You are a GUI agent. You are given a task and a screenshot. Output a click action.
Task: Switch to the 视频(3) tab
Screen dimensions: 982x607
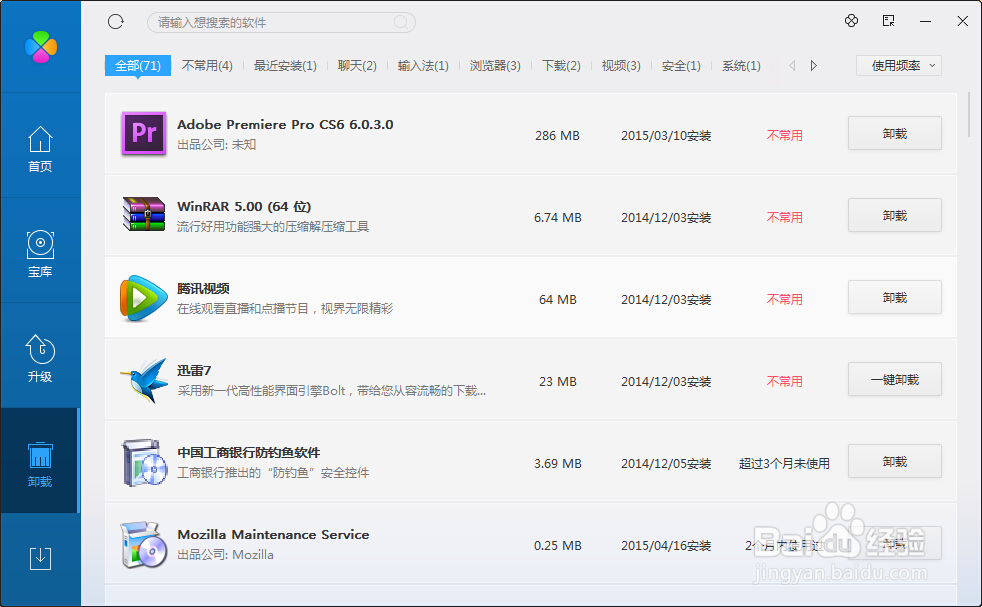click(621, 65)
